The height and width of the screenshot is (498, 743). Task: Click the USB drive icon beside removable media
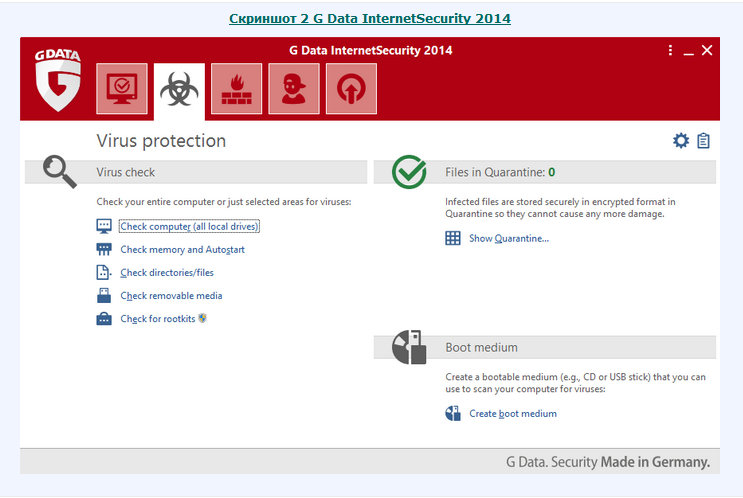click(x=104, y=295)
